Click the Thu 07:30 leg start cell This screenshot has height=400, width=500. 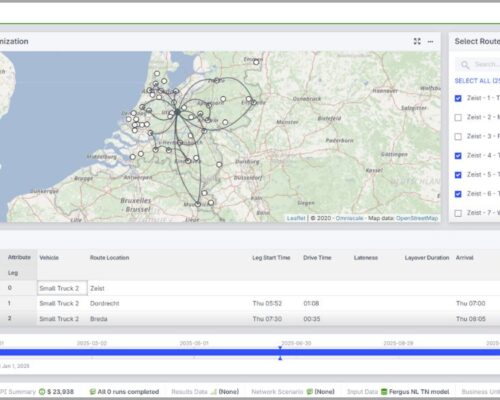pos(267,319)
